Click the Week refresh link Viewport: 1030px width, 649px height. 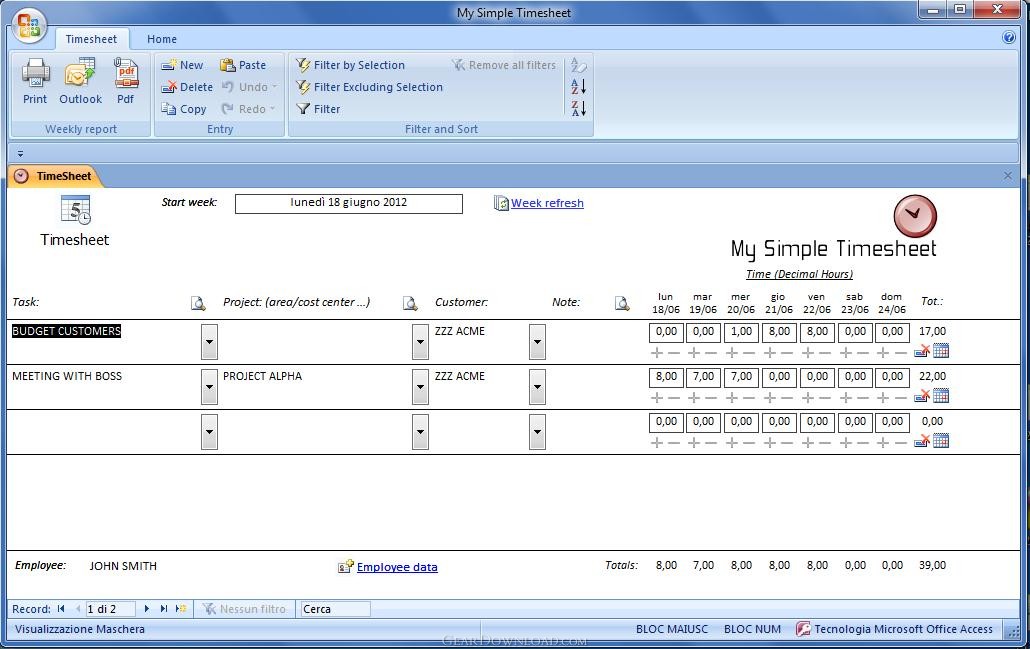point(547,203)
